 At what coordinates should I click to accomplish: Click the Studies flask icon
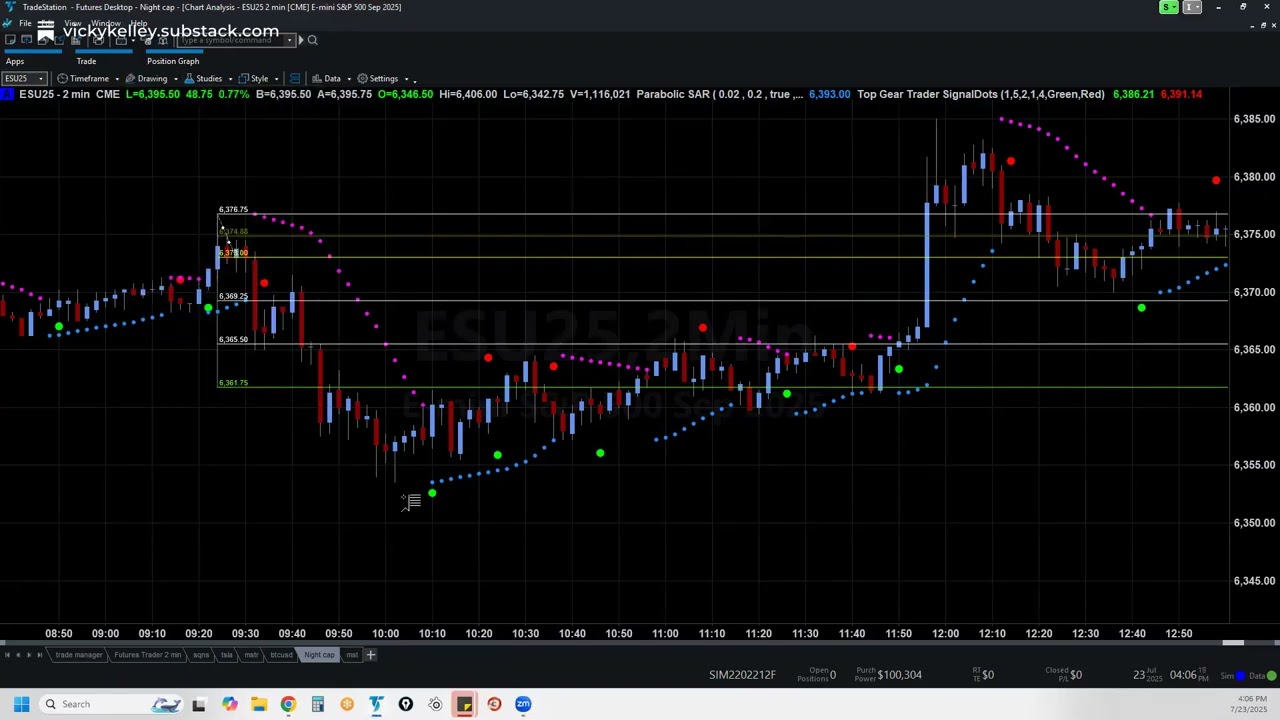(189, 78)
